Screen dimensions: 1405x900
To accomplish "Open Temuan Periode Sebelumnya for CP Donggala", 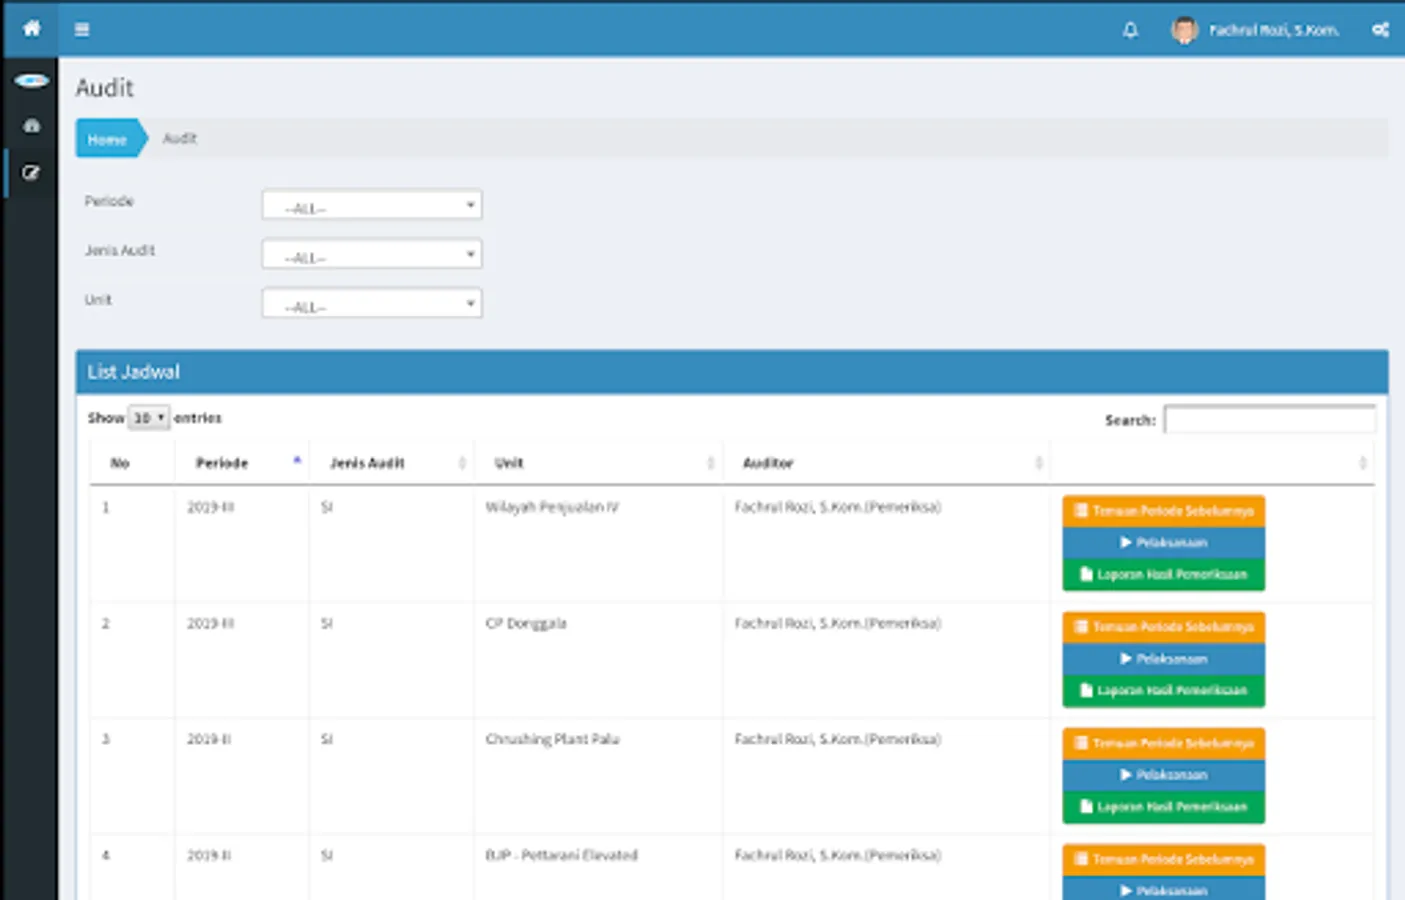I will tap(1164, 627).
